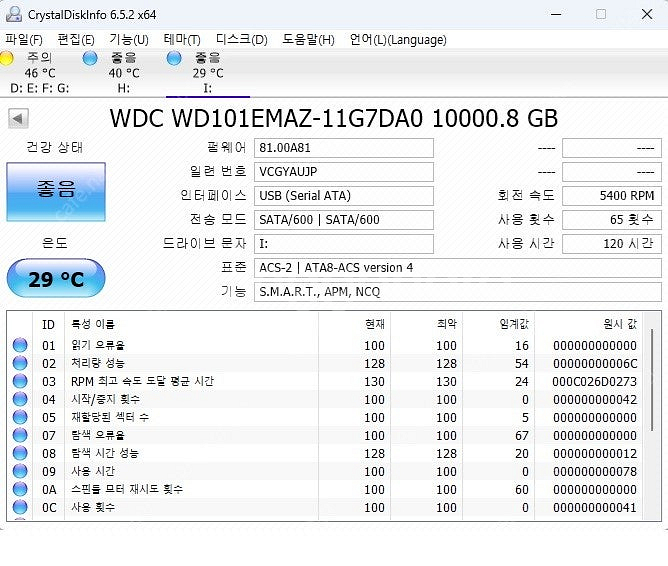Screen dimensions: 668x566
Task: Click status circle for attribute 07
Action: (x=20, y=435)
